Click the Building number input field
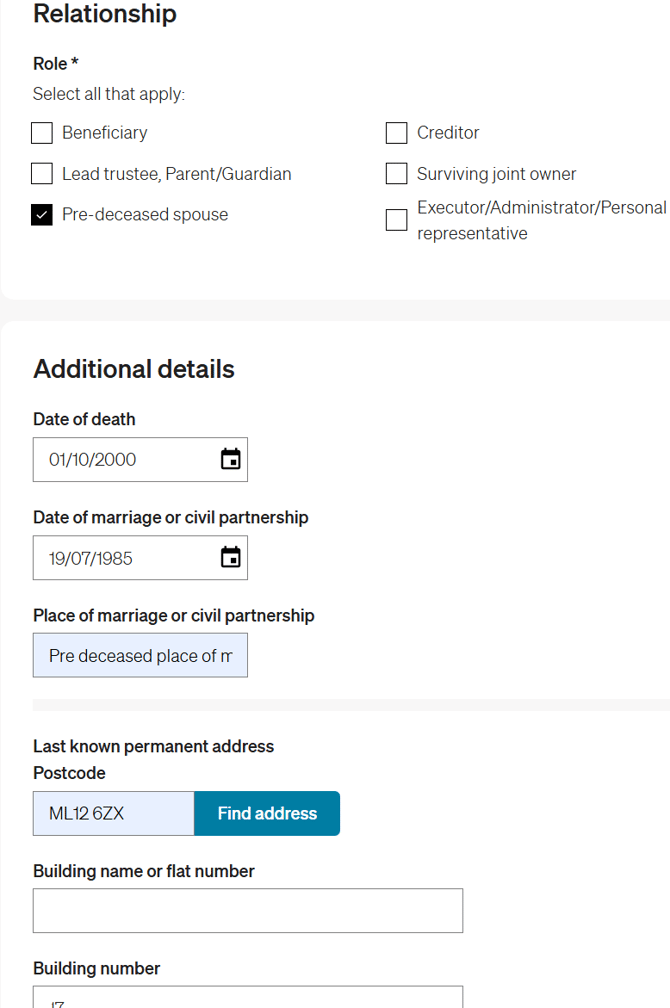The image size is (670, 1008). (x=247, y=998)
